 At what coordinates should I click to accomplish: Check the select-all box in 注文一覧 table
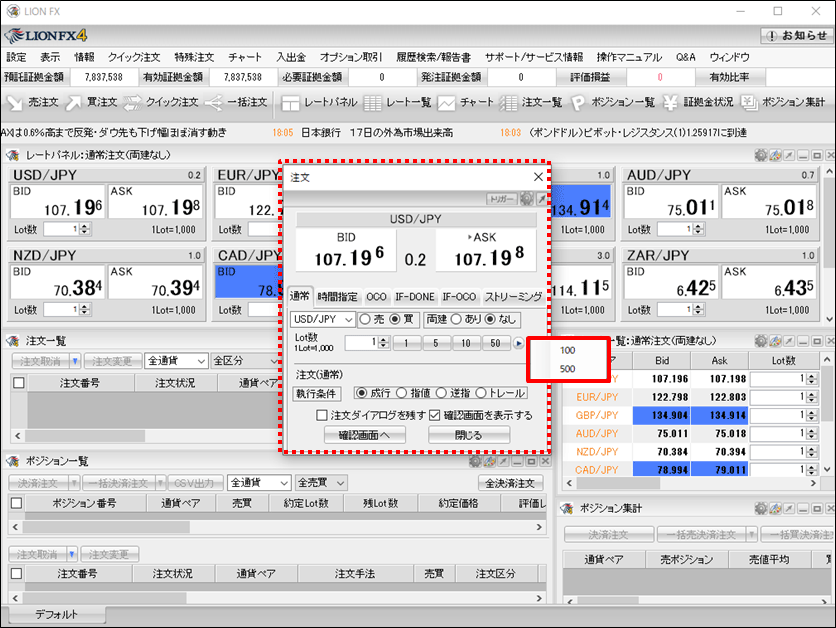coord(19,383)
